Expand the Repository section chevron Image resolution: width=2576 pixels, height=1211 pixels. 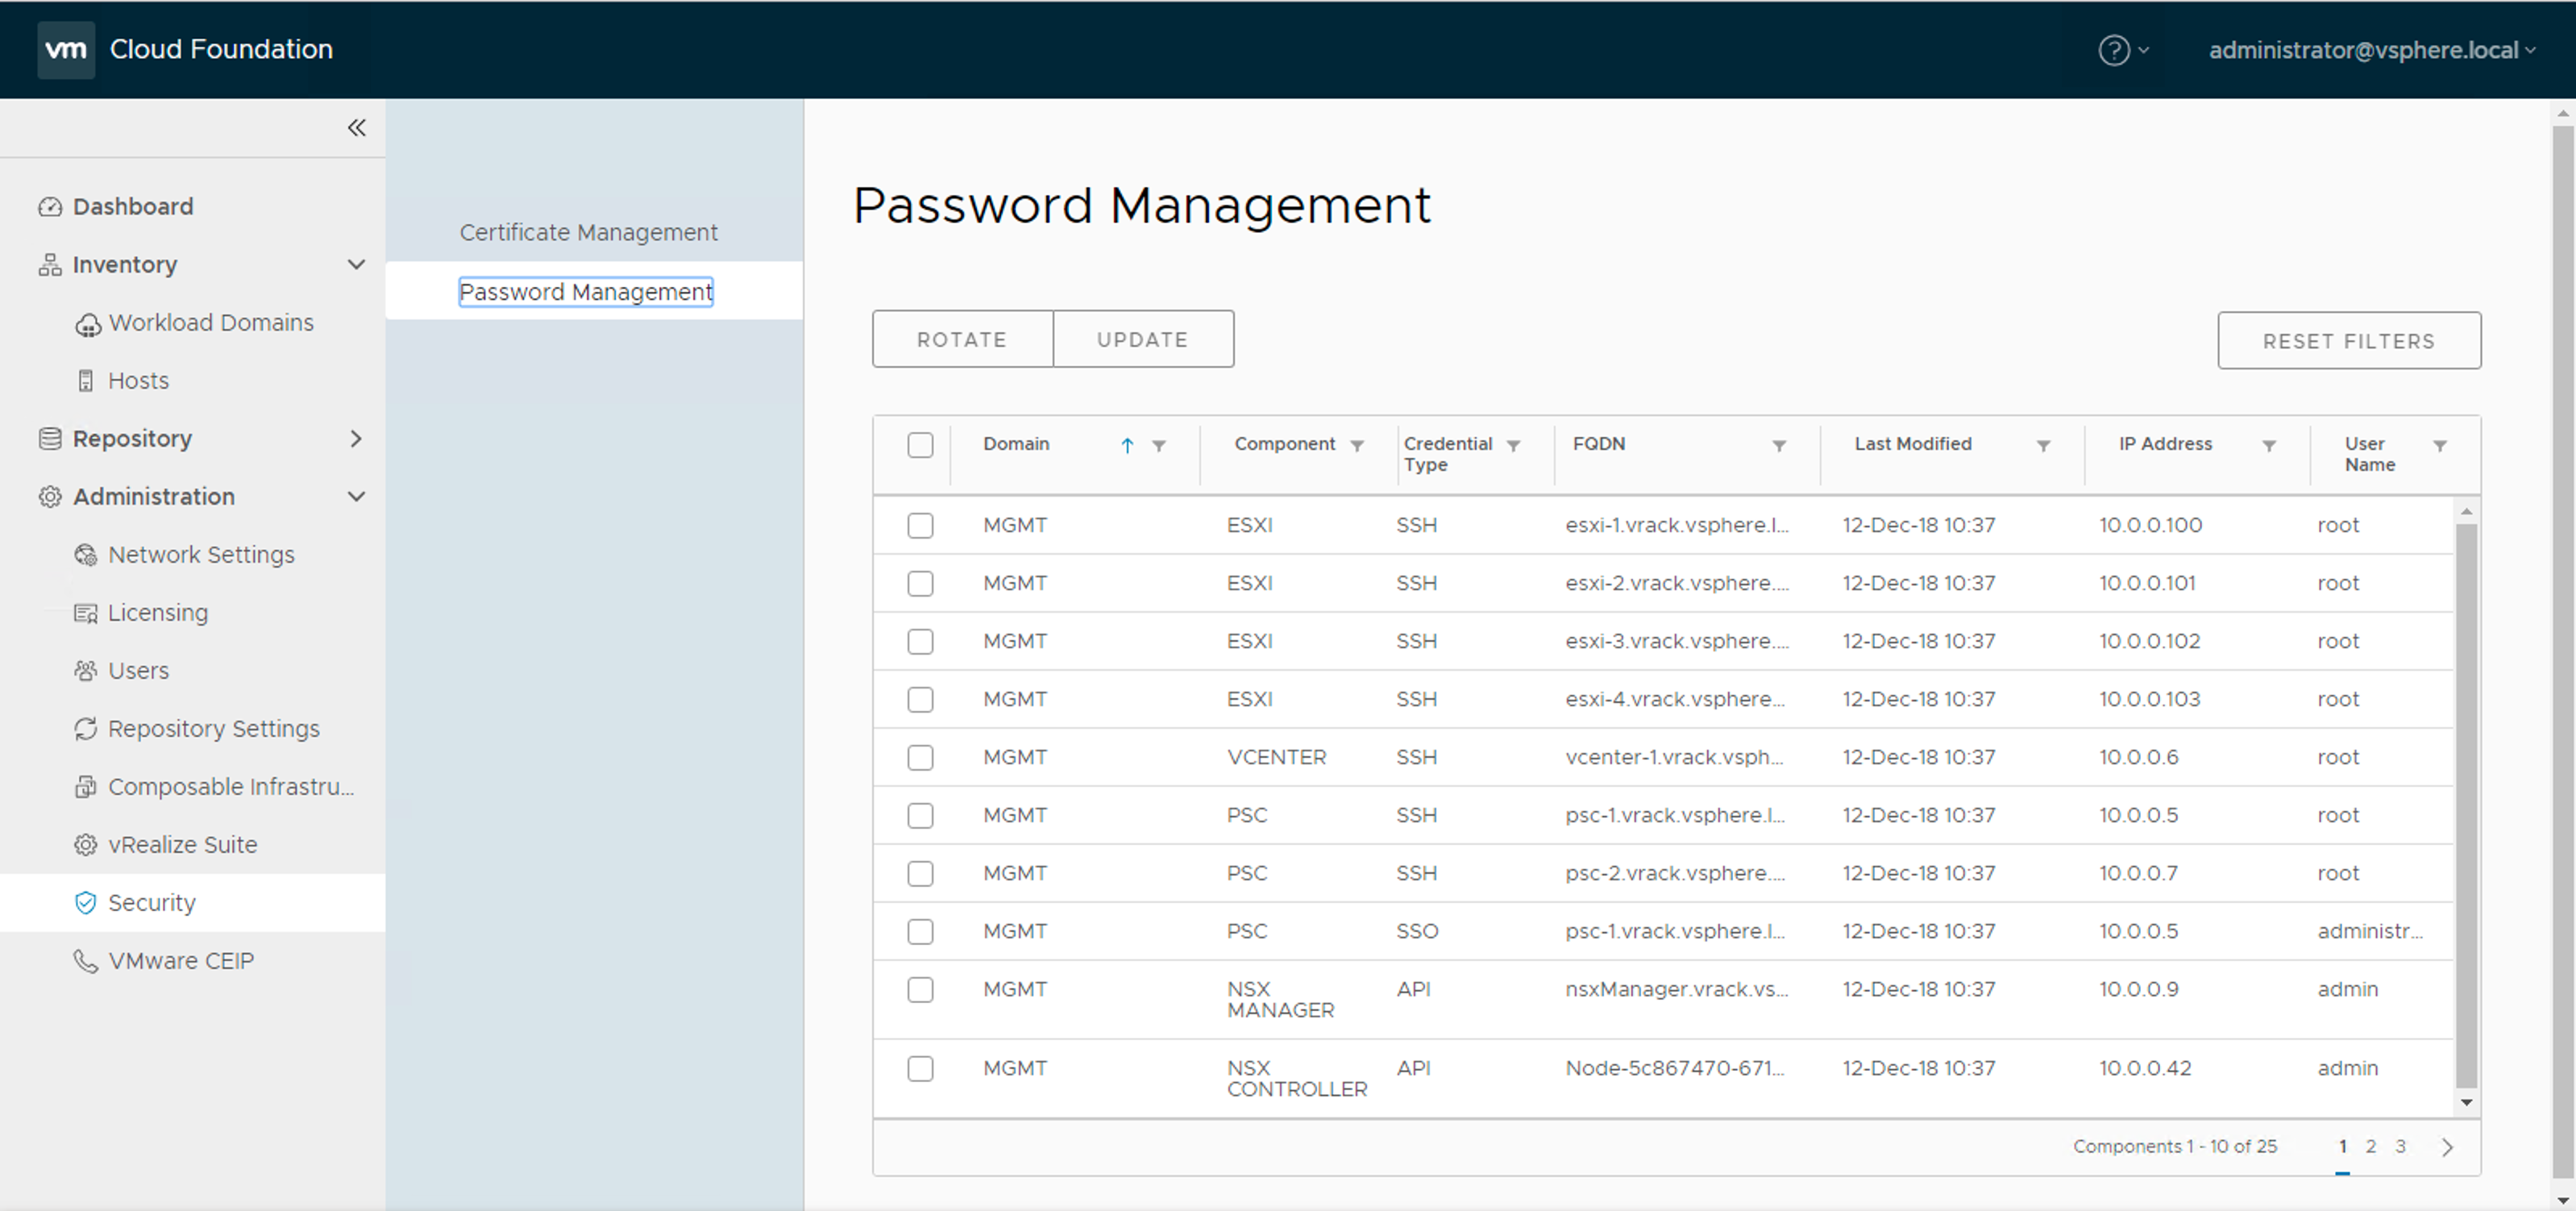tap(356, 439)
